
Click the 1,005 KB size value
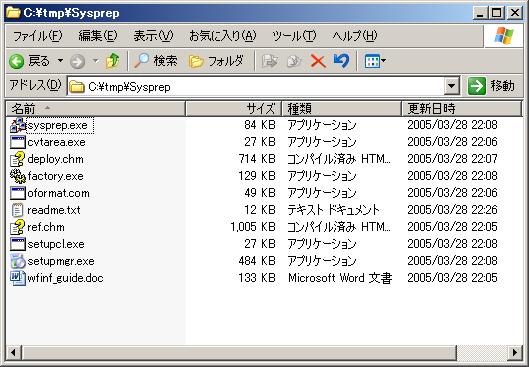point(253,227)
